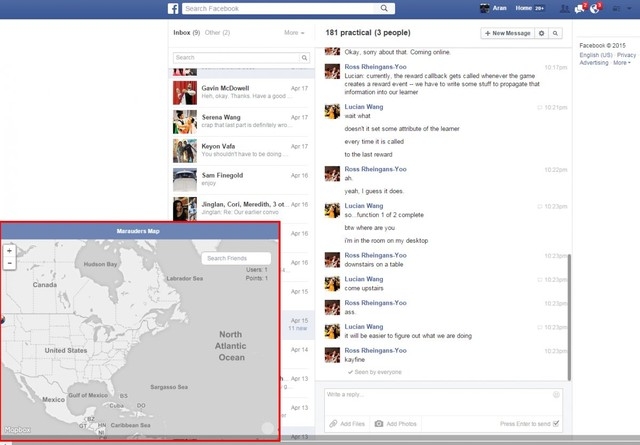The height and width of the screenshot is (445, 640).
Task: Click round button at map bottom right
Action: pos(268,428)
